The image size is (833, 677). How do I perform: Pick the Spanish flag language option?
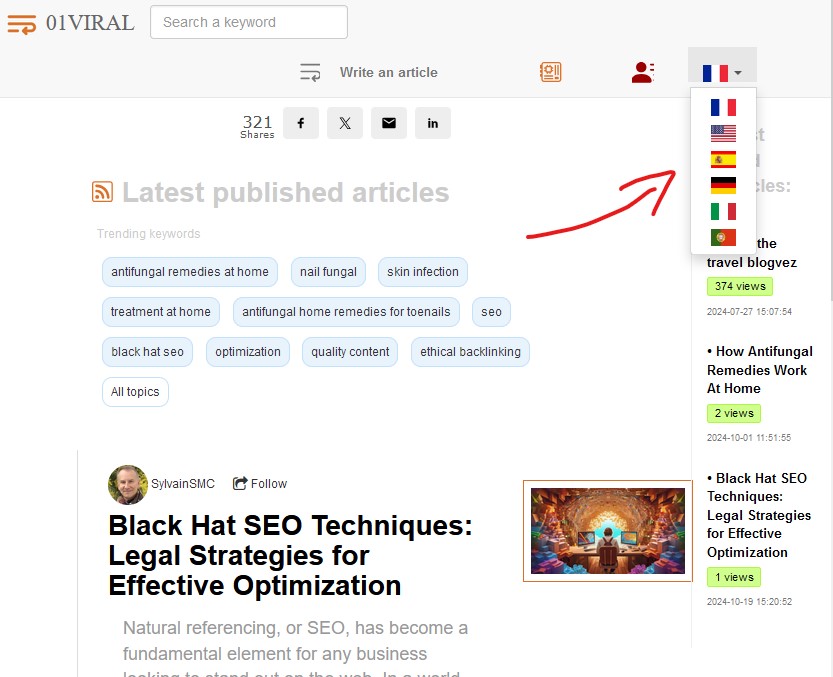click(723, 159)
